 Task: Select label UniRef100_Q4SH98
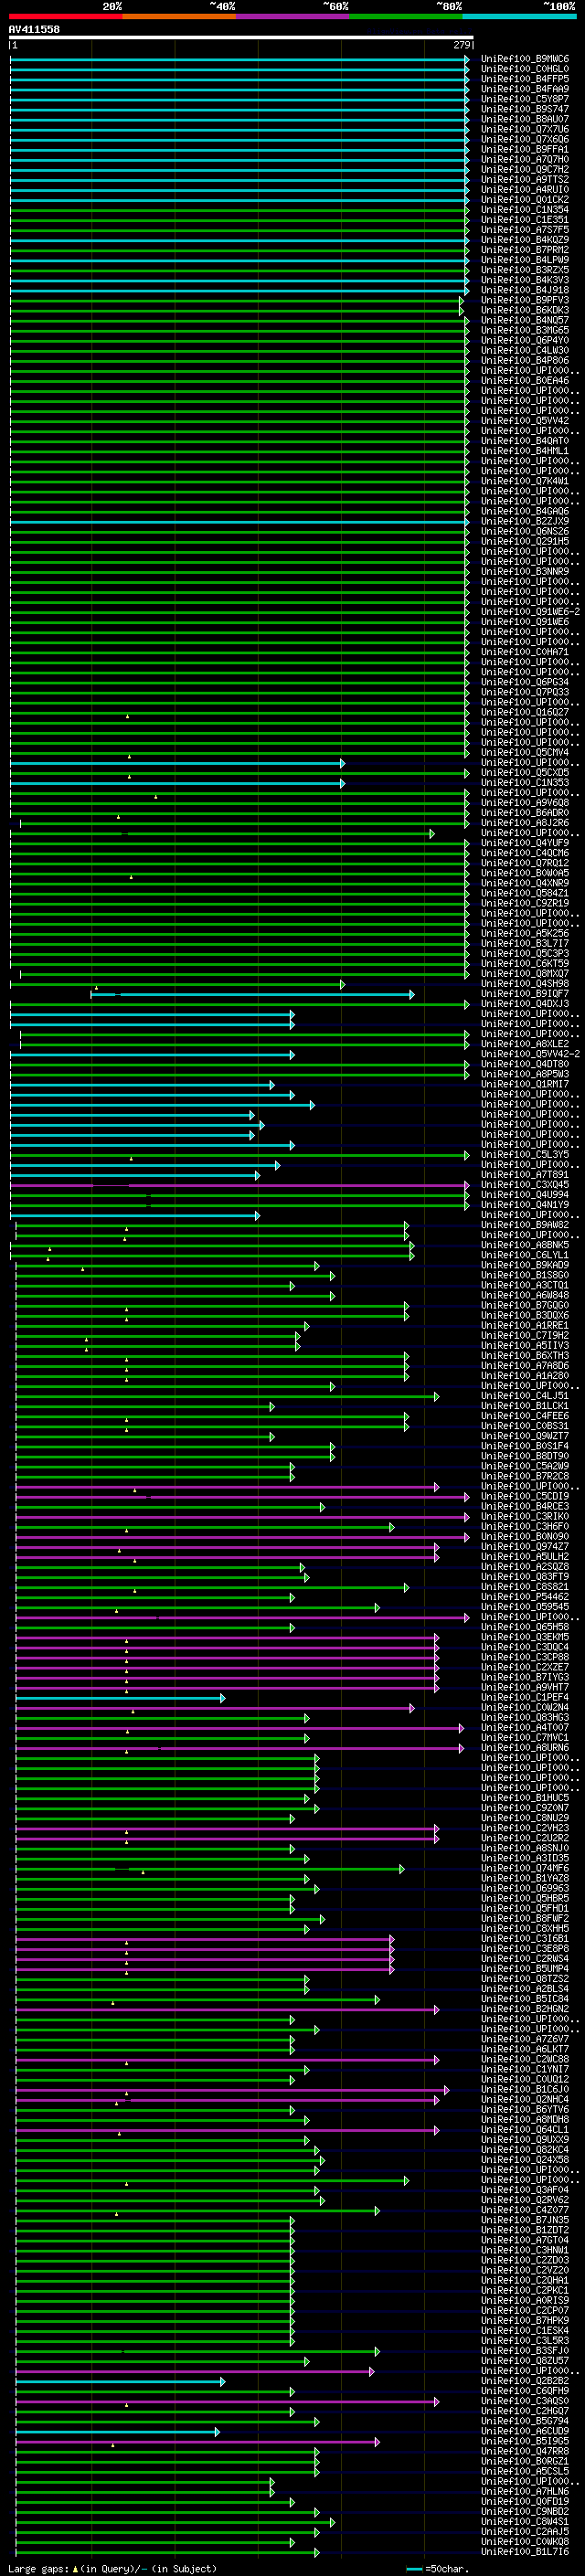click(x=525, y=984)
